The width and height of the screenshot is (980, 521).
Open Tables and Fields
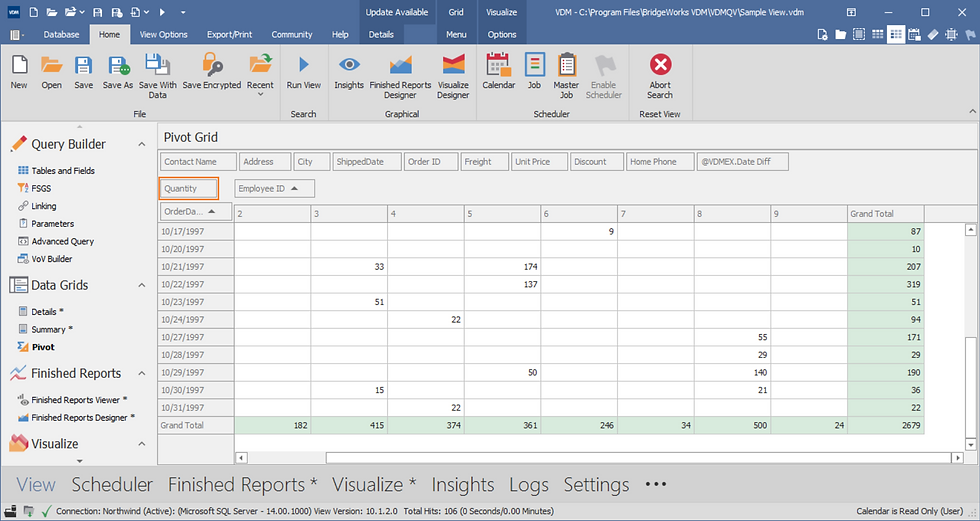tap(57, 171)
